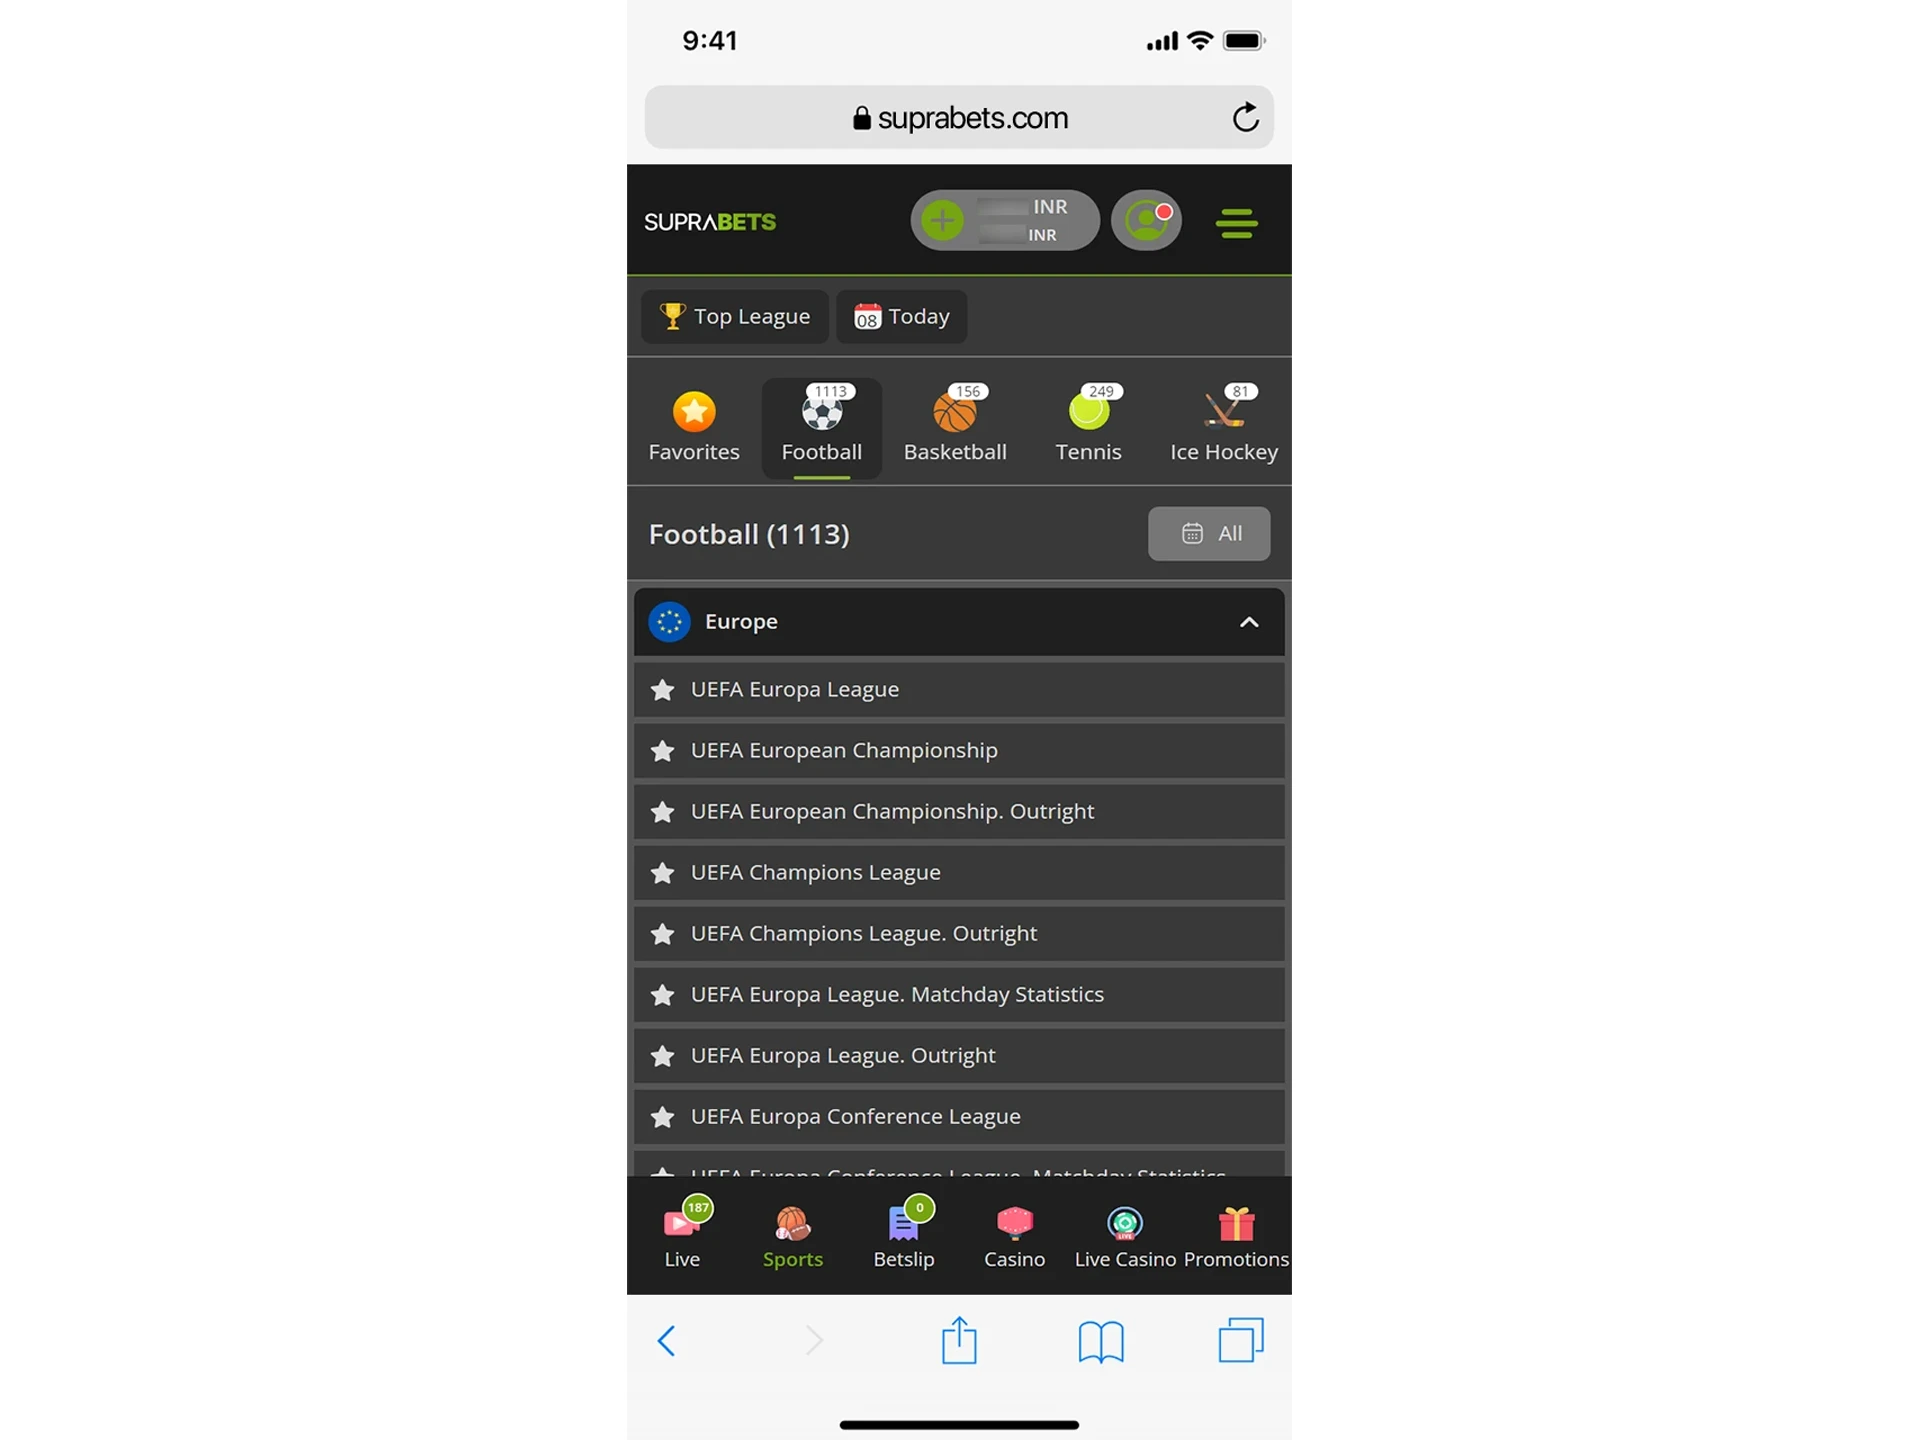The height and width of the screenshot is (1440, 1920).
Task: Tap the Casino chip icon
Action: pyautogui.click(x=1013, y=1224)
